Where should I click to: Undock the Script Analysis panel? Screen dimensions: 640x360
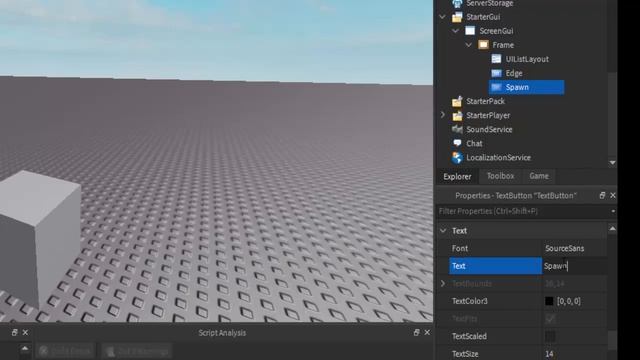[x=416, y=333]
